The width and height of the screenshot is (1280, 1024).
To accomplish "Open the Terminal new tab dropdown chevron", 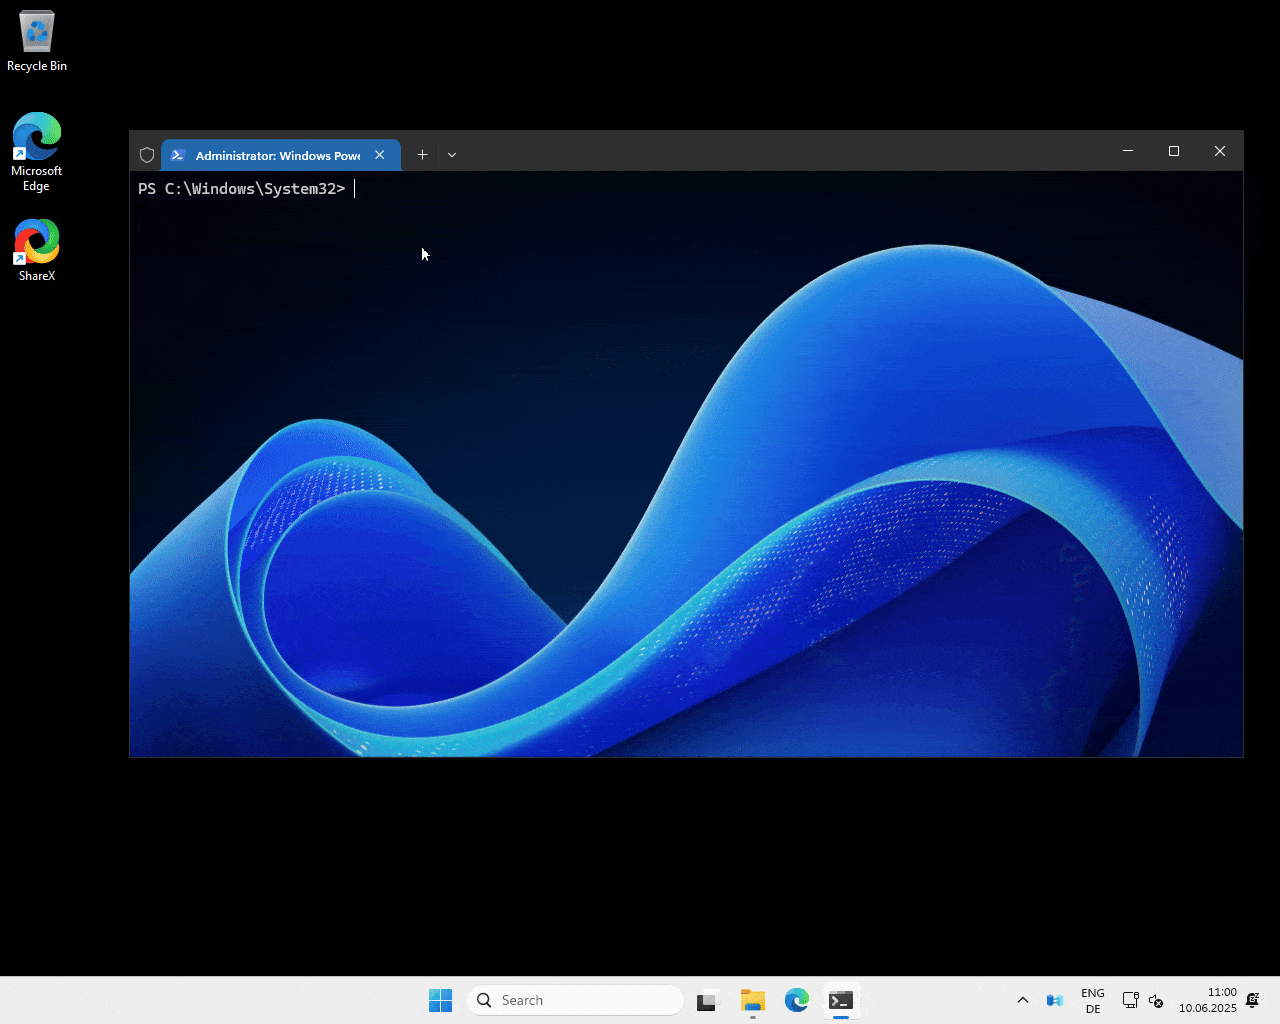I will 451,154.
